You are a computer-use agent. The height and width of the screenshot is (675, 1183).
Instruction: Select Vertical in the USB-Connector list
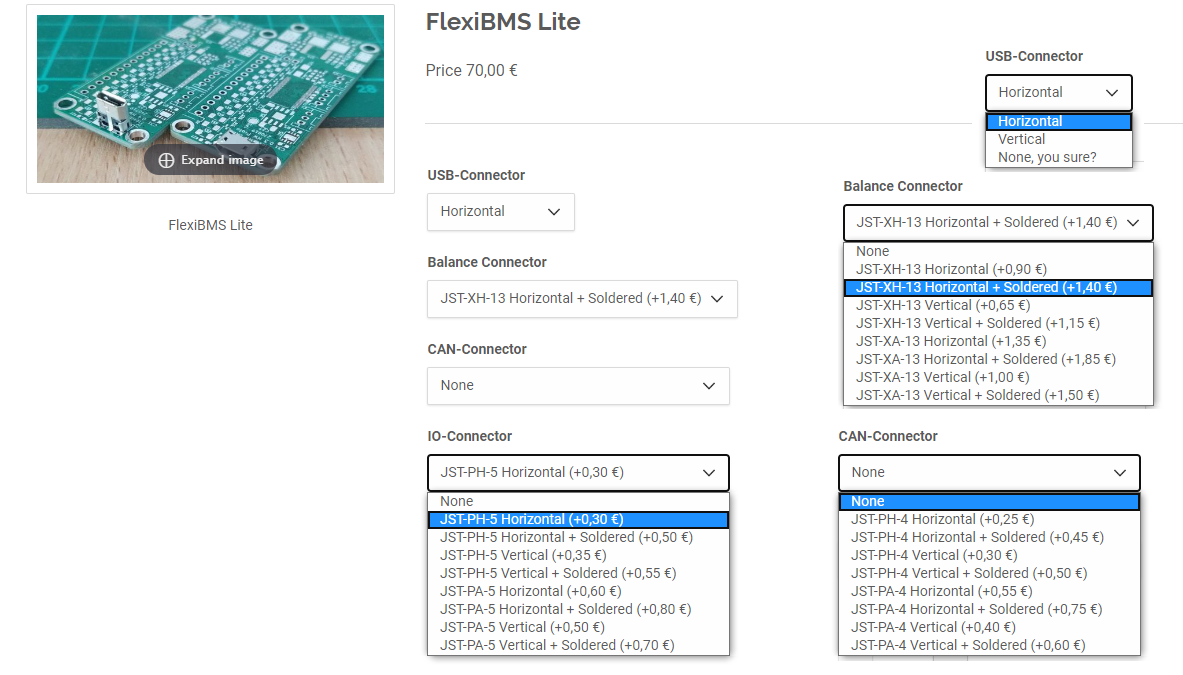pos(1022,140)
